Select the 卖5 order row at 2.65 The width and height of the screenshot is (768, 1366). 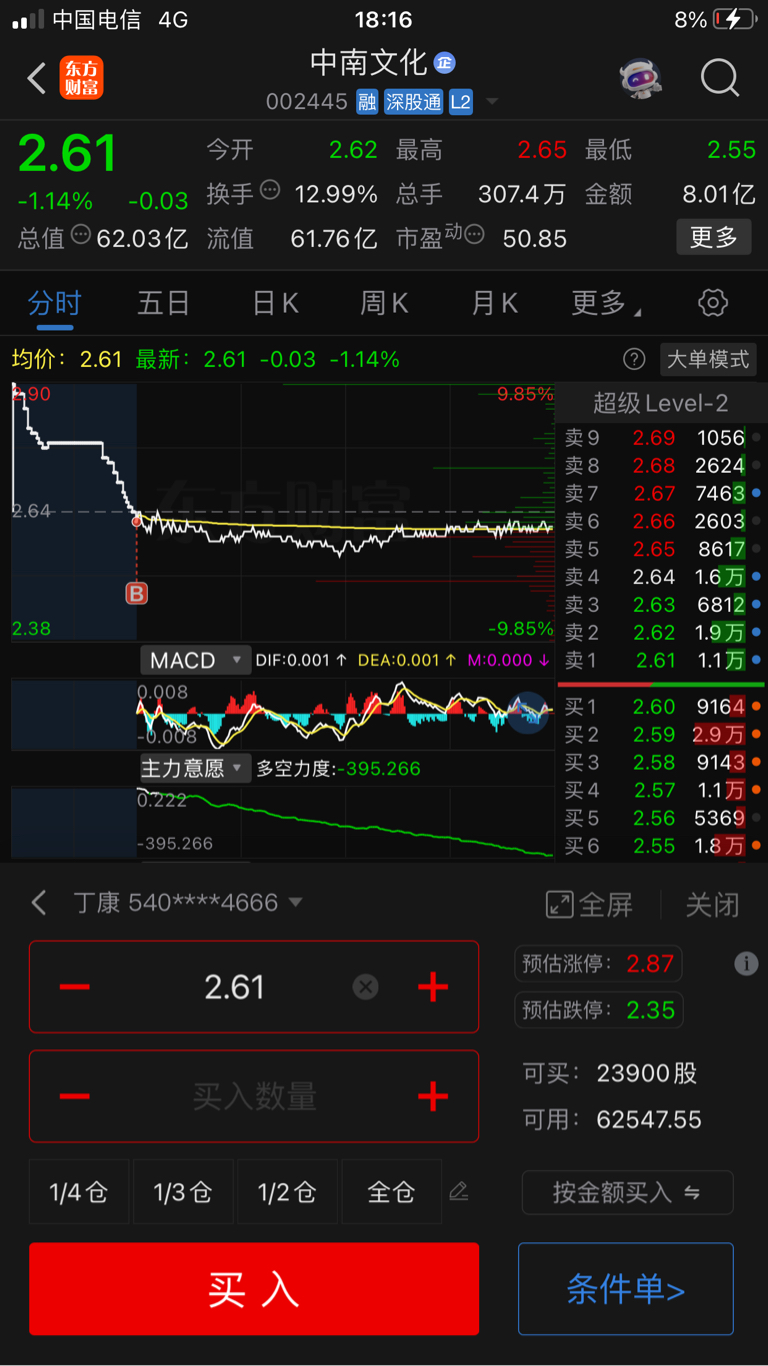point(661,549)
